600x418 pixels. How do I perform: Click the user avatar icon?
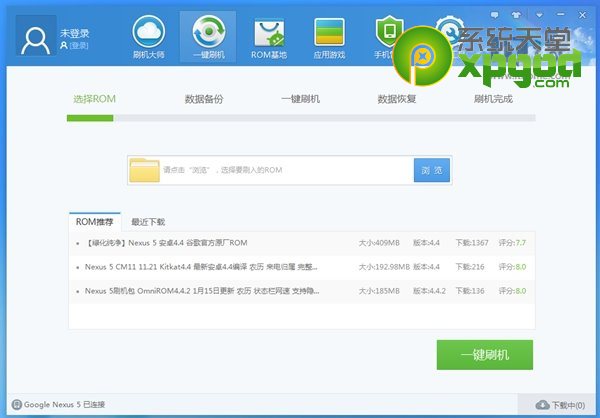pos(36,39)
